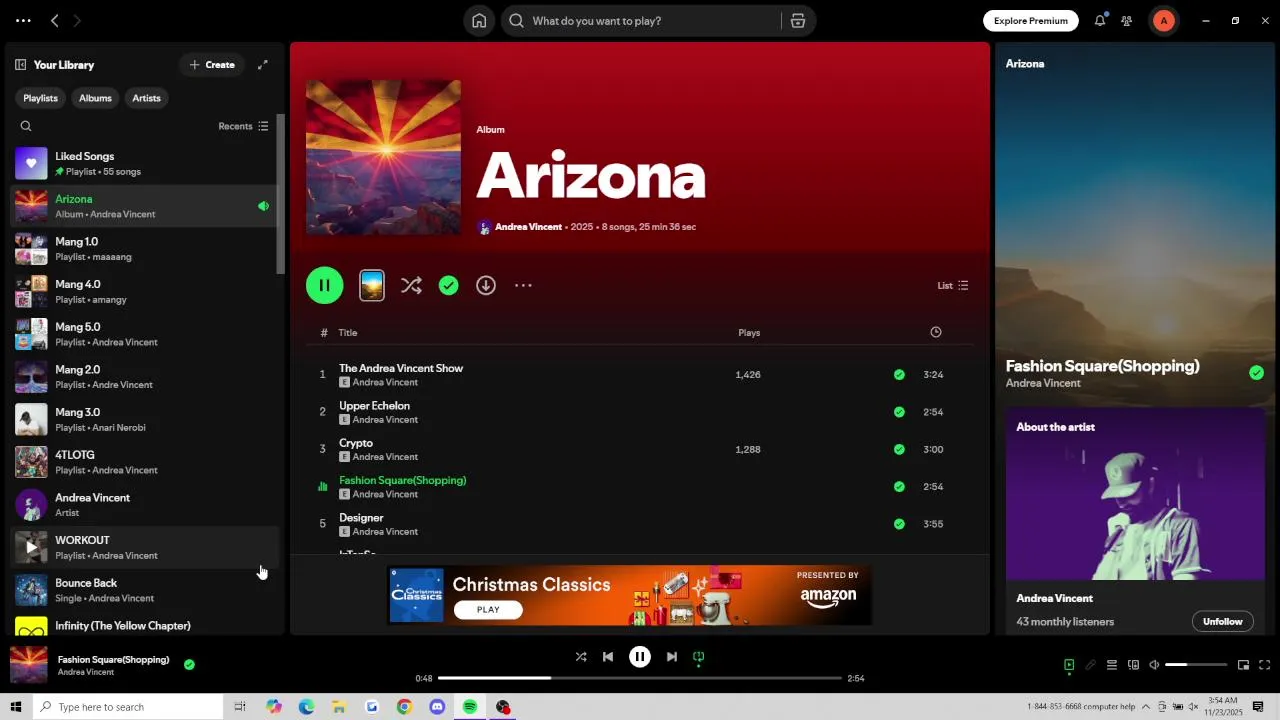
Task: Seek within the song progress bar
Action: (x=640, y=678)
